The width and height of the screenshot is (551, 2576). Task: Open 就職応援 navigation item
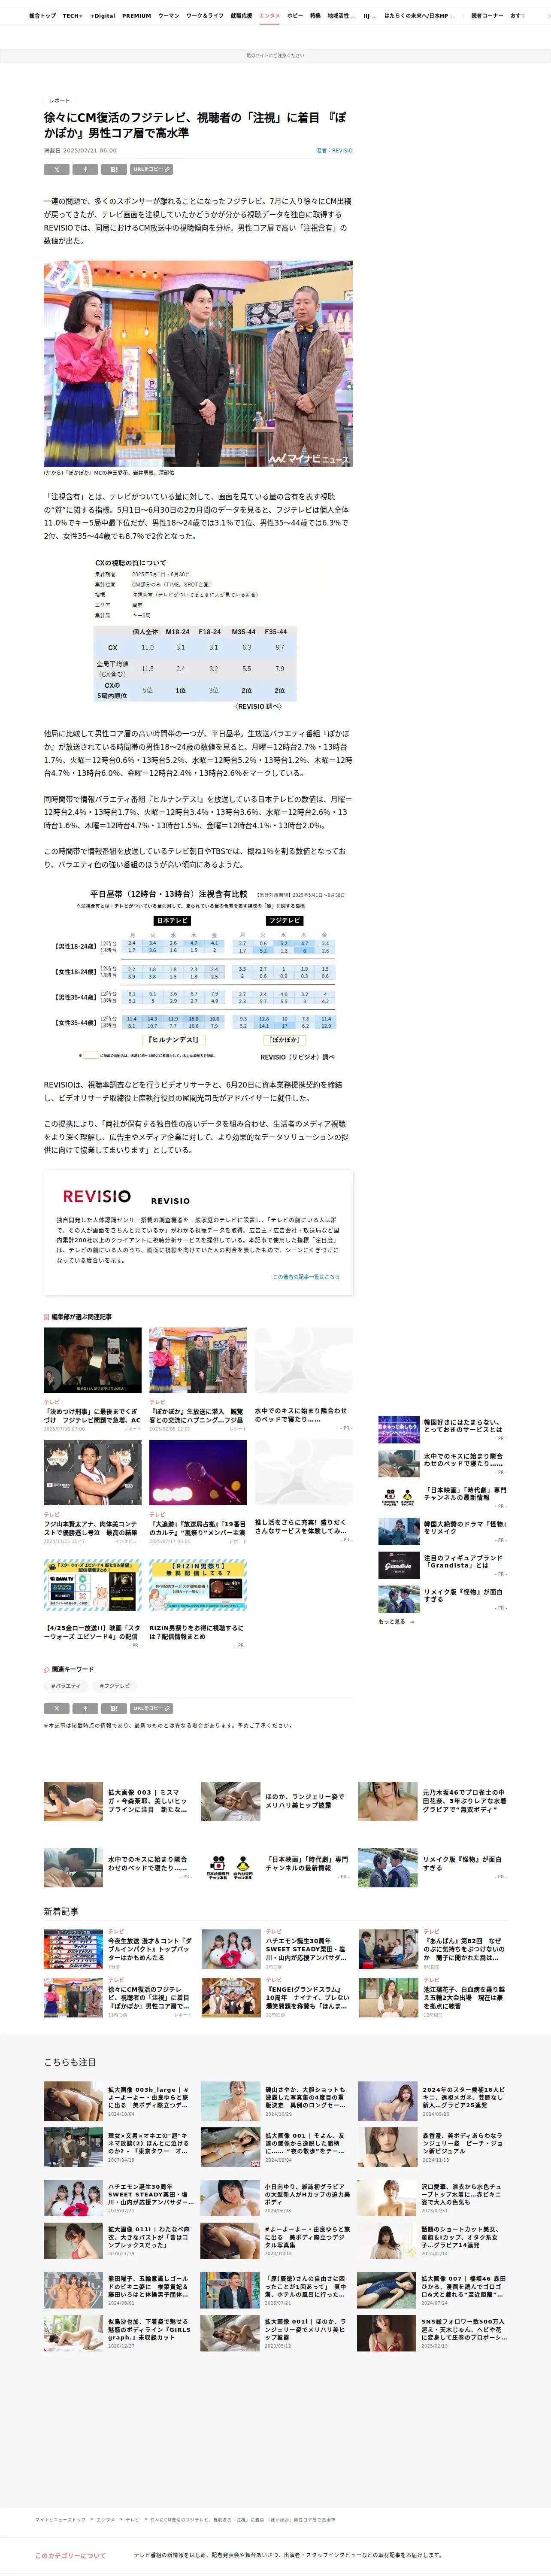[241, 16]
